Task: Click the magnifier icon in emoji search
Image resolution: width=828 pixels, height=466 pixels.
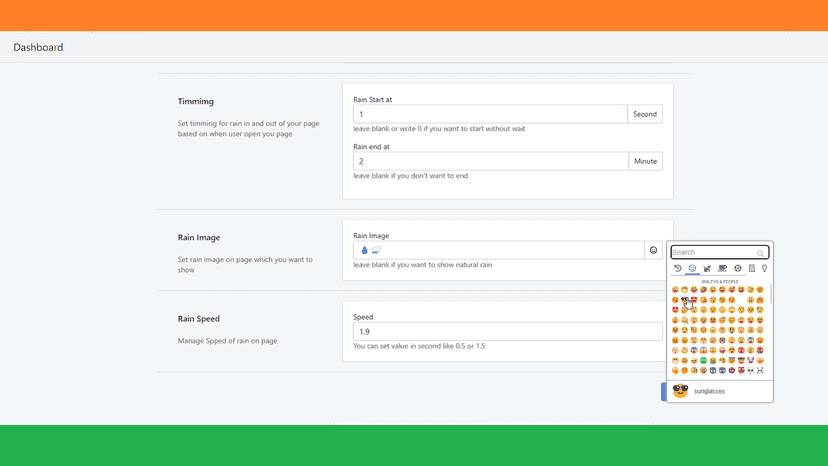Action: pyautogui.click(x=760, y=253)
